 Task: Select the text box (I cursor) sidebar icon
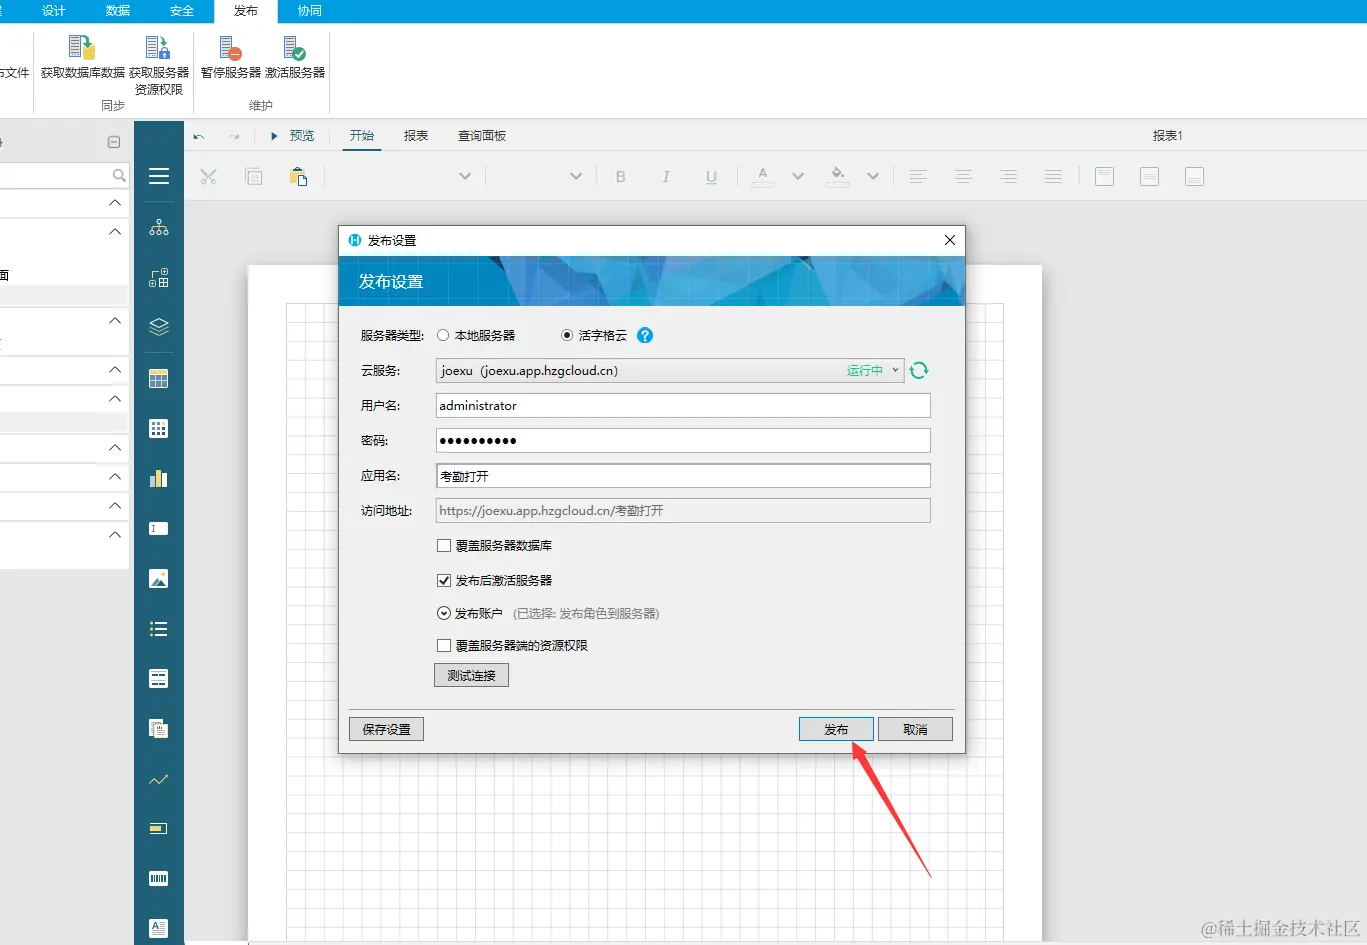click(159, 529)
